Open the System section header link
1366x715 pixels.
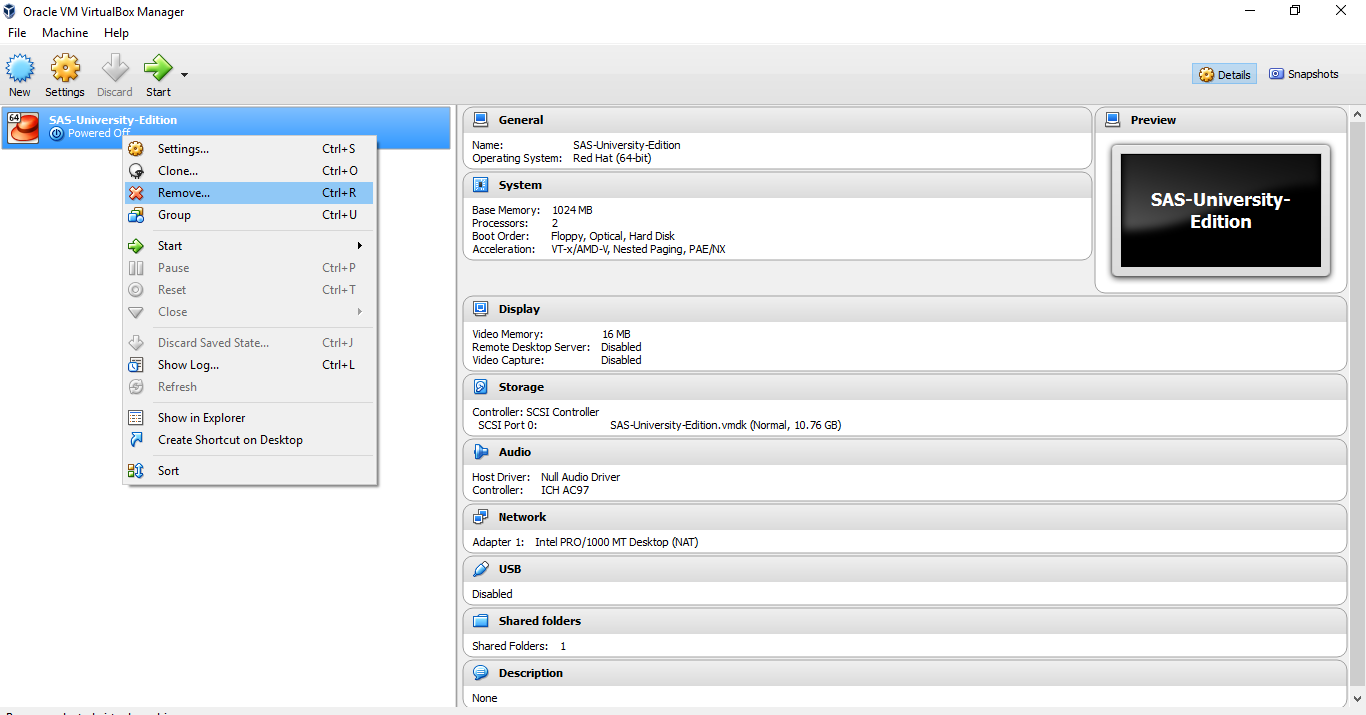pos(520,185)
